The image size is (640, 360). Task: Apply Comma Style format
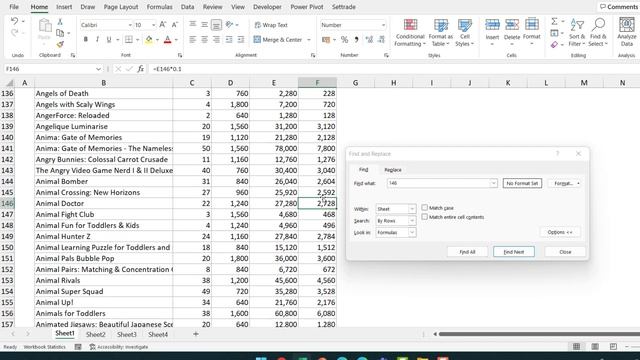[x=356, y=40]
